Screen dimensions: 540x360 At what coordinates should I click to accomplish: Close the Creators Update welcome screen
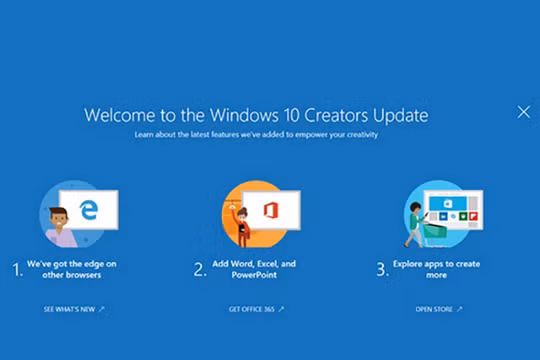click(x=523, y=112)
